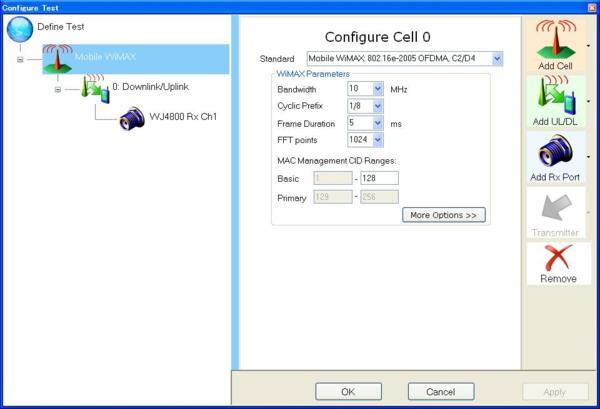The height and width of the screenshot is (409, 600).
Task: Click the WiMAX Parameters group label
Action: [x=313, y=74]
